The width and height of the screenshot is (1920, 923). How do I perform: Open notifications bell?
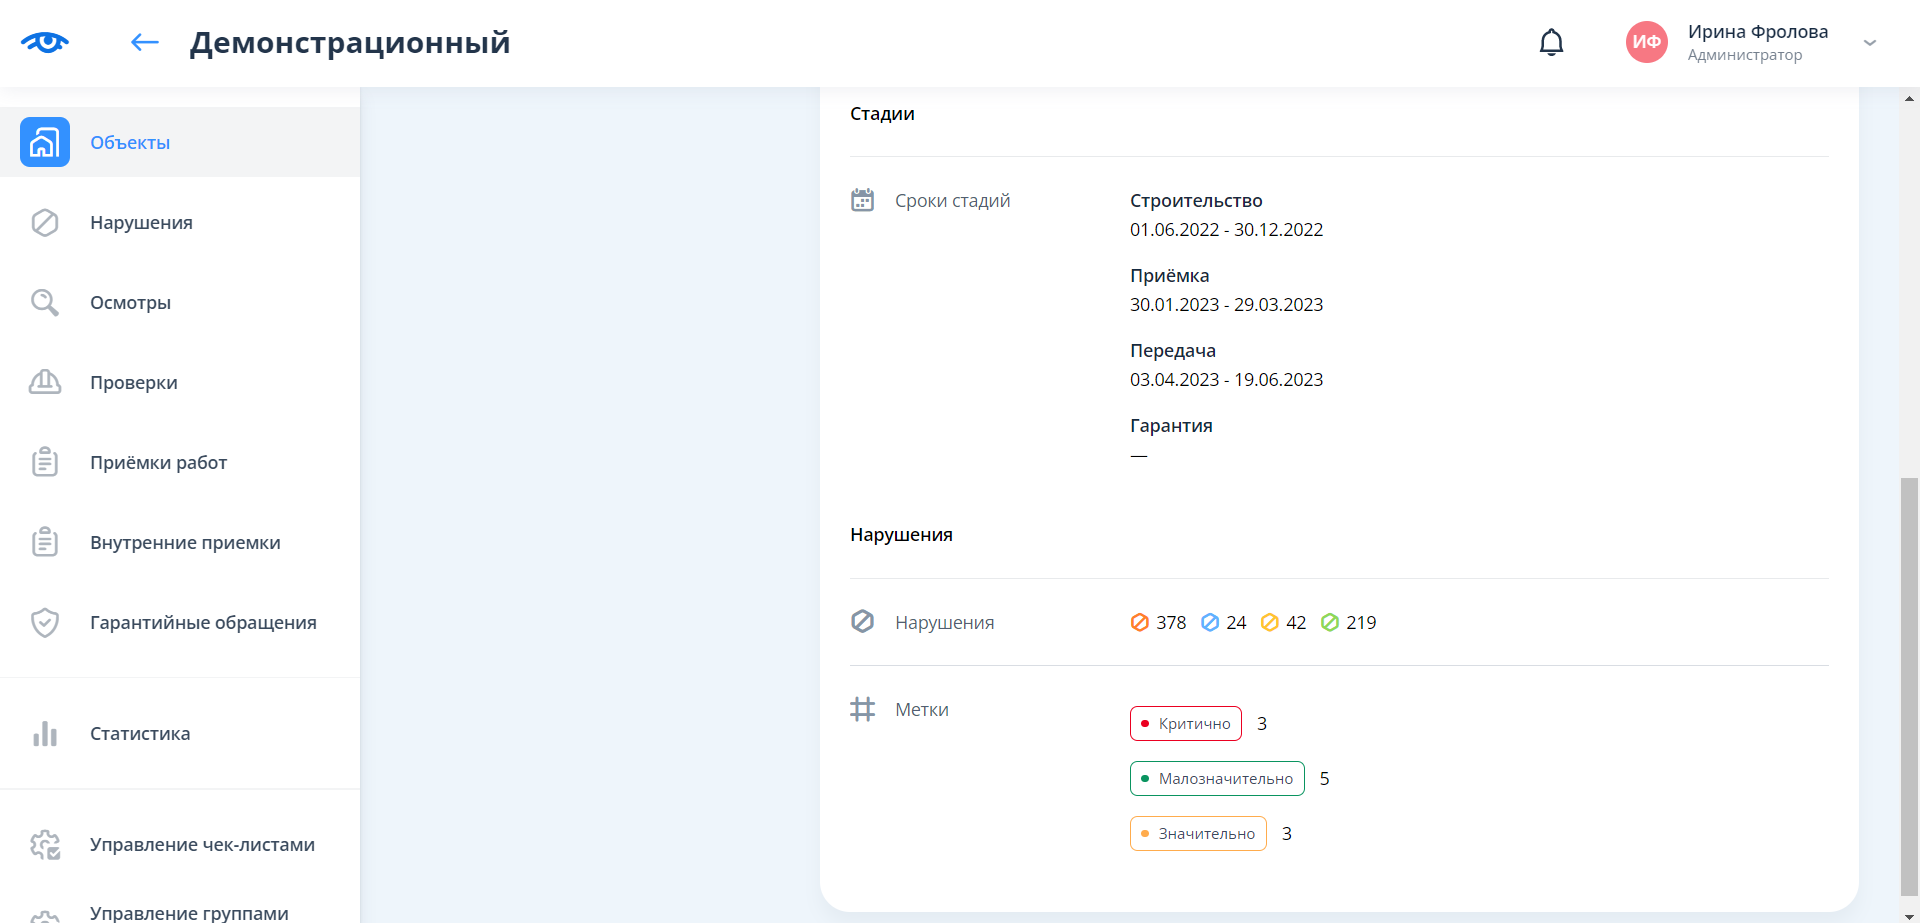(x=1551, y=43)
